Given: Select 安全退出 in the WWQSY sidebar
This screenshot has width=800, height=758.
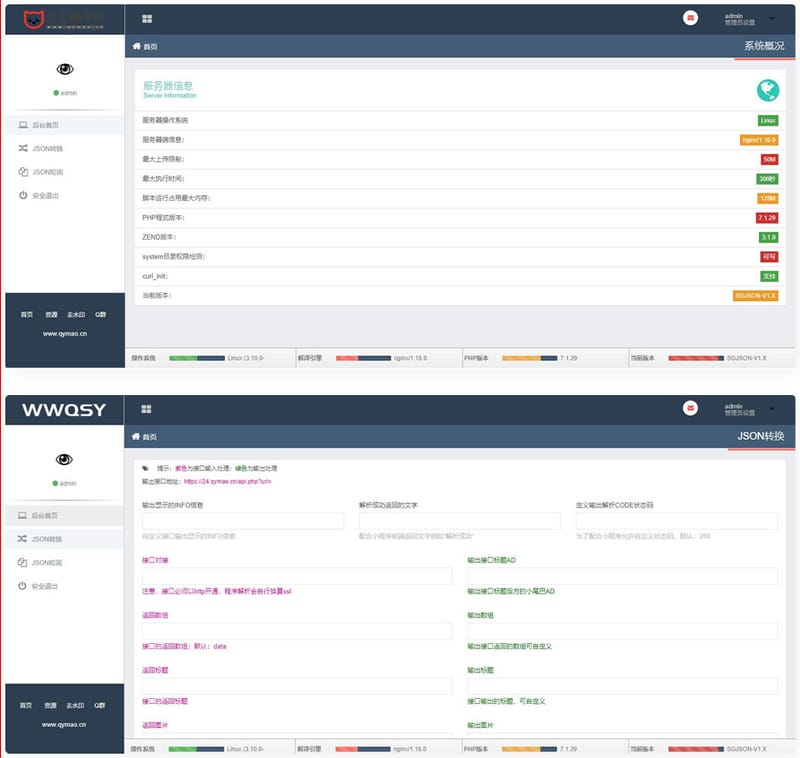Looking at the screenshot, I should 46,586.
